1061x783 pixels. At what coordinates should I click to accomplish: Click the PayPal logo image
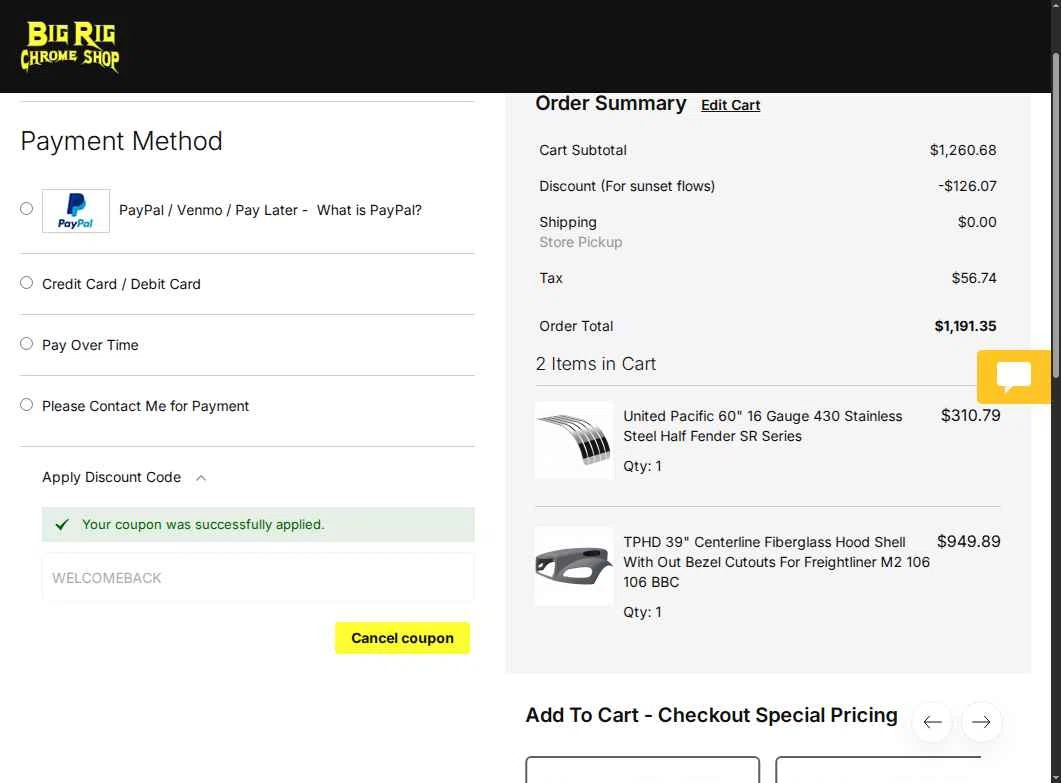(x=76, y=211)
